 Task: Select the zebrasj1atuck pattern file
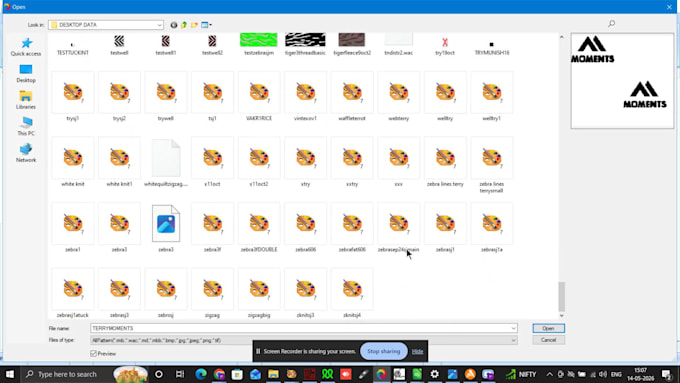[73, 293]
